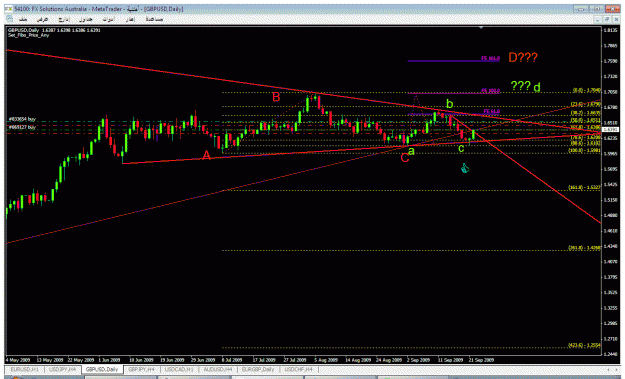Click the '(261.8) : 1.4268' Fibonacci level label
This screenshot has width=625, height=379.
(x=584, y=247)
